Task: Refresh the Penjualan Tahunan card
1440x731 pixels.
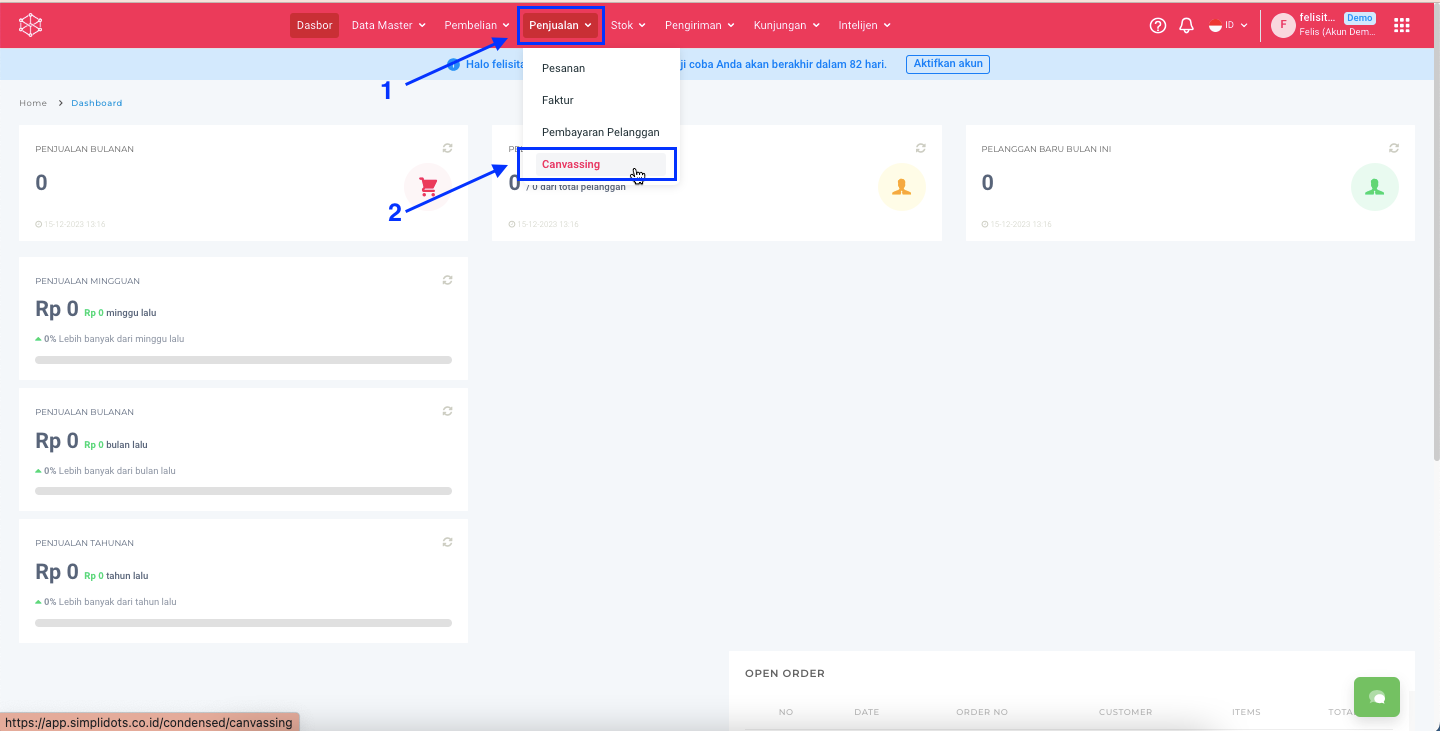Action: click(x=447, y=542)
